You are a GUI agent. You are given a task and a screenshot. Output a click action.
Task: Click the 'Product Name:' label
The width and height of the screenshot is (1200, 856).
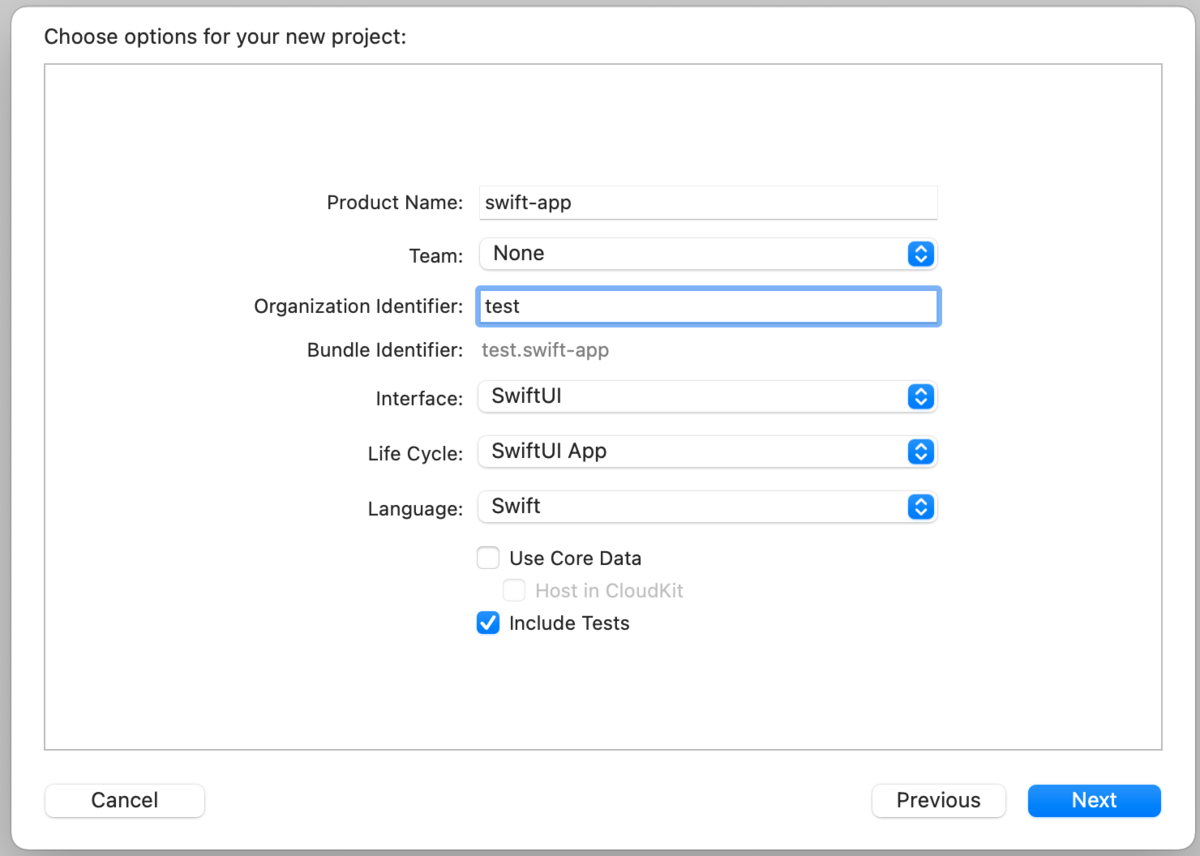(395, 203)
